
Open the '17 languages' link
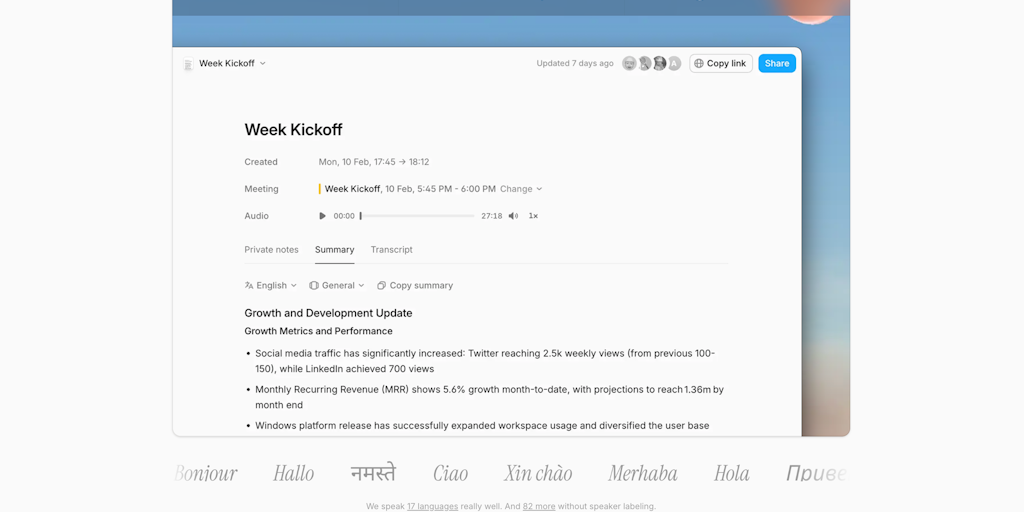[432, 507]
